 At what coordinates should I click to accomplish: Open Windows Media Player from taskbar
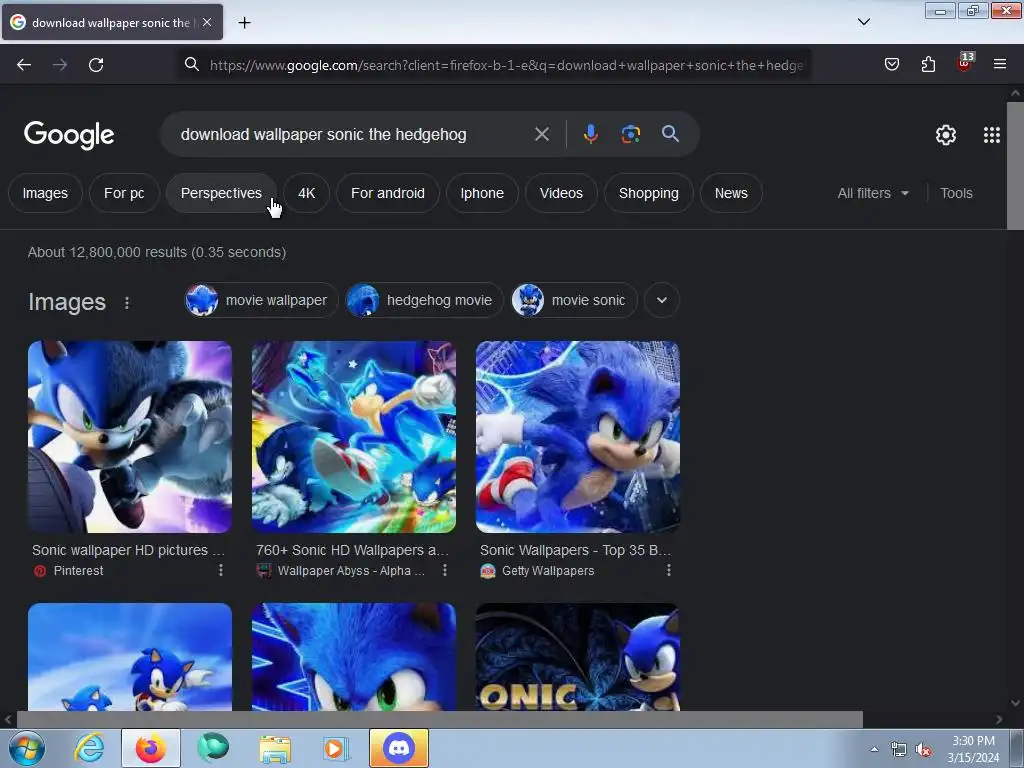coord(336,748)
